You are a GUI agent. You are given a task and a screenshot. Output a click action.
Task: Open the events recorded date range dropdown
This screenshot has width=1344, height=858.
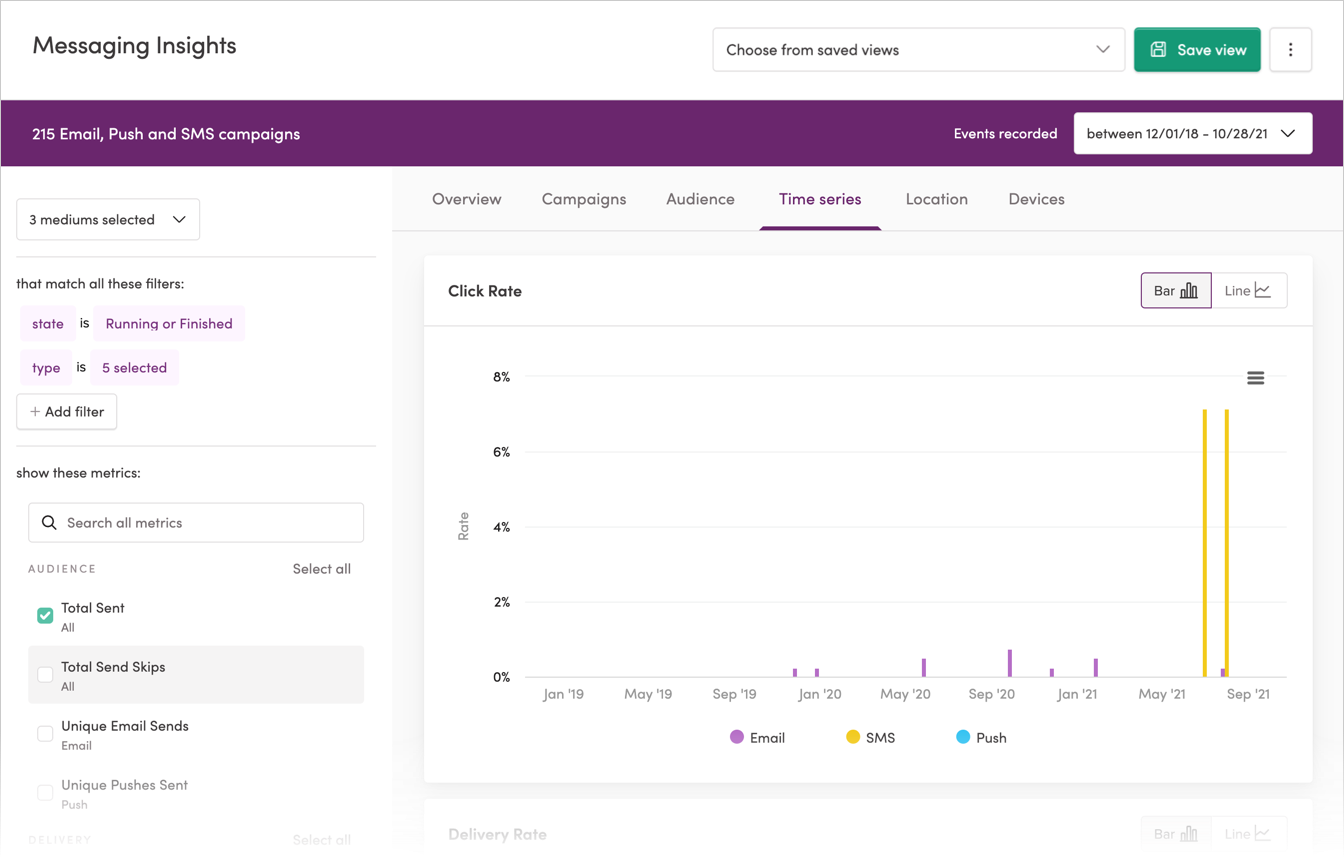tap(1193, 133)
